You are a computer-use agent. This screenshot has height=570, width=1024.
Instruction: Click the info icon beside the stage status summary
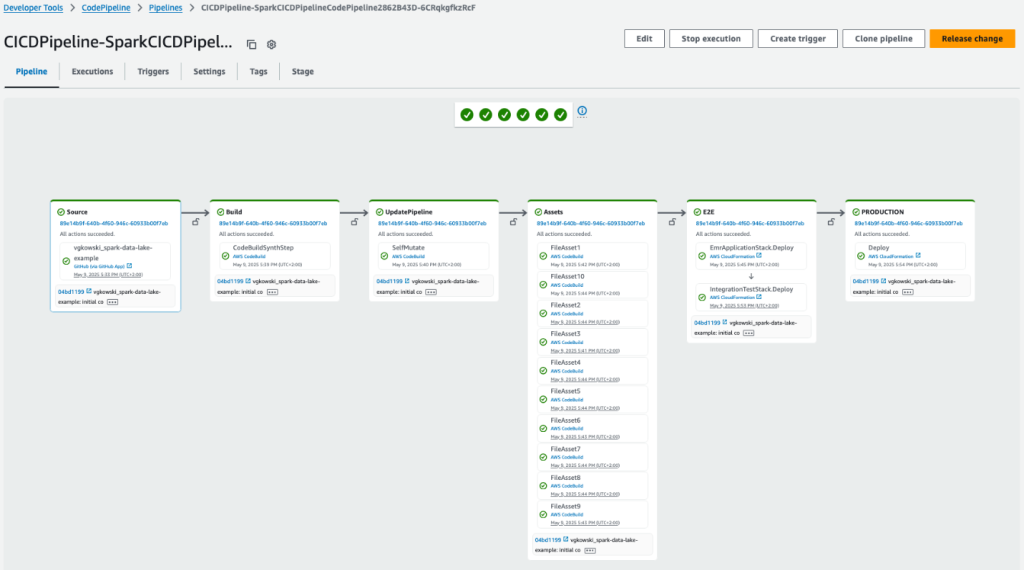pos(582,111)
